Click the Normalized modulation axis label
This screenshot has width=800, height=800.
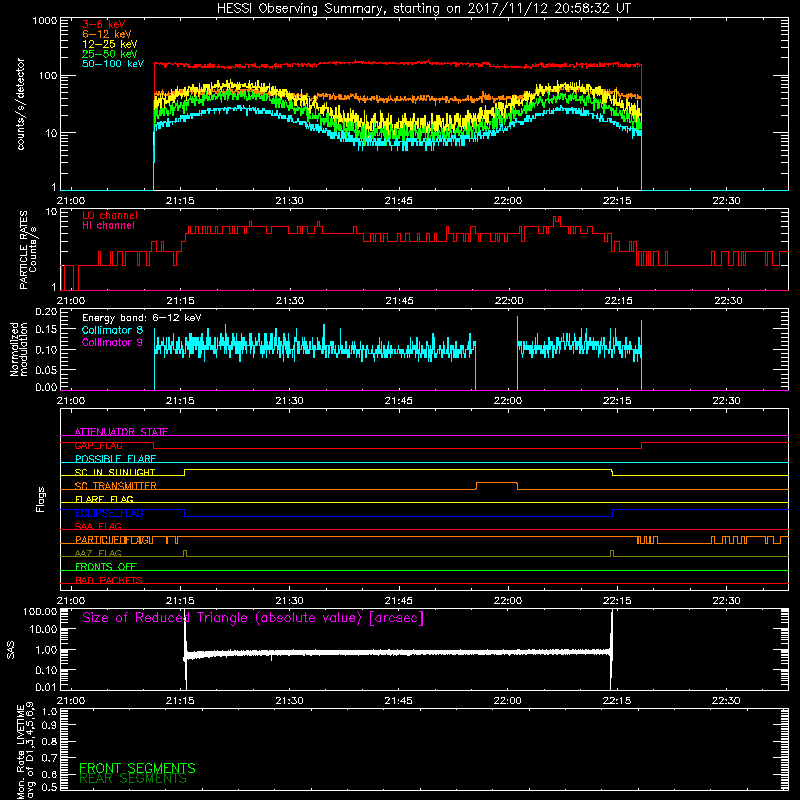tap(19, 349)
